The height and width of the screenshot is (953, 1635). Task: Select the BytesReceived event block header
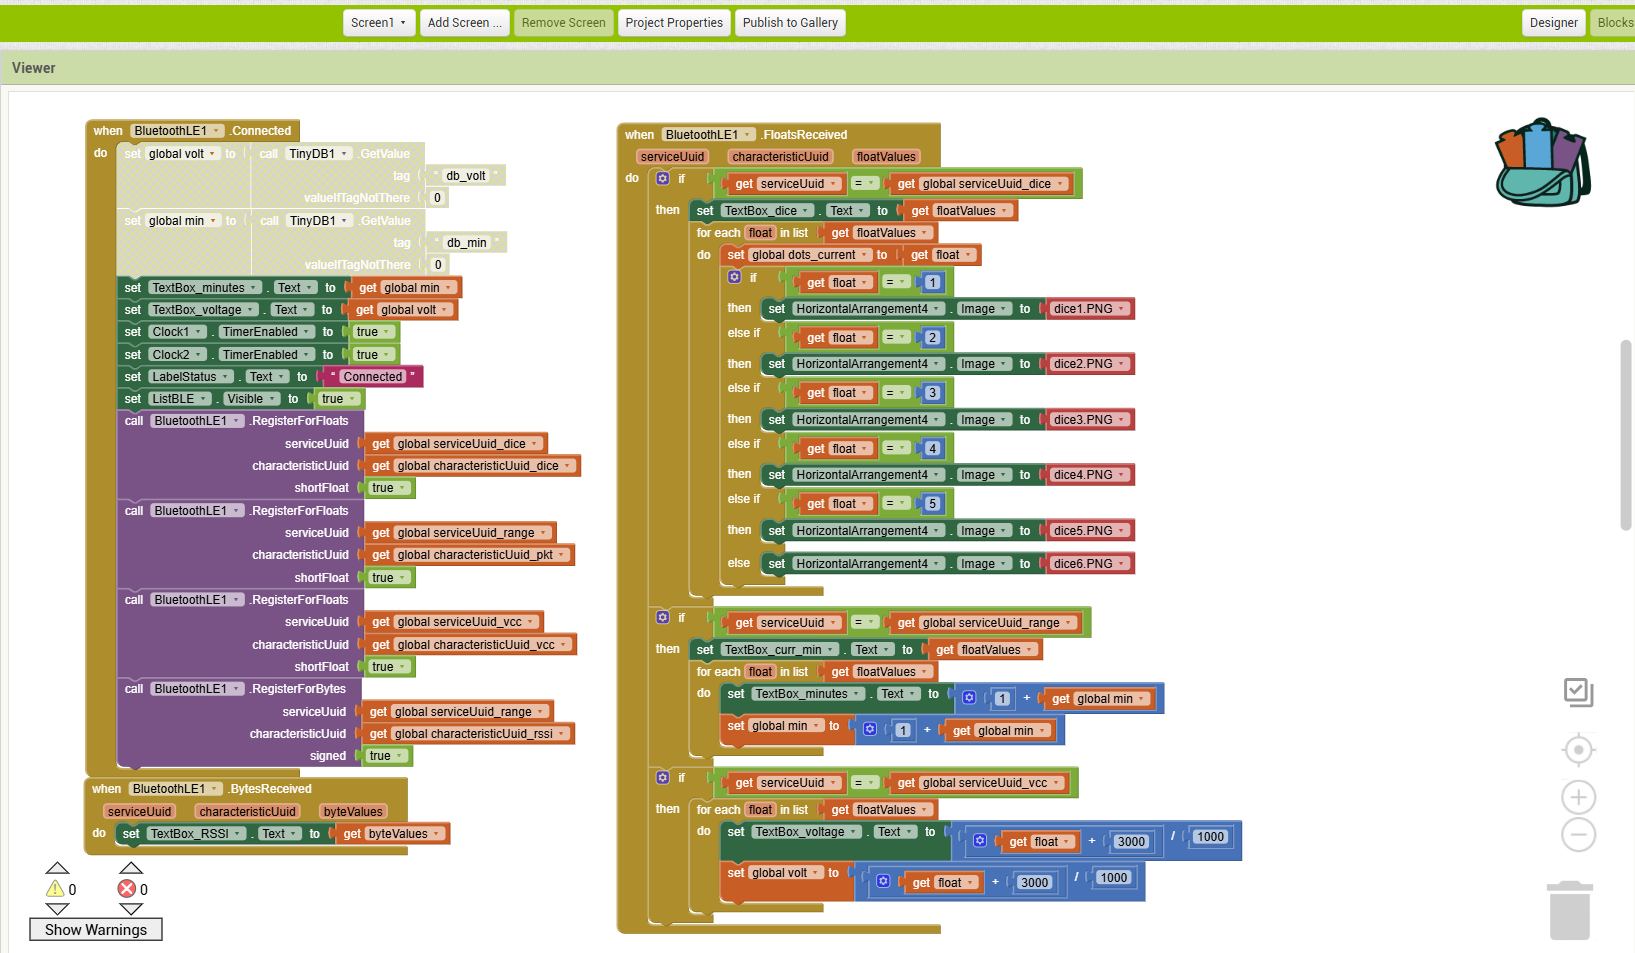(246, 789)
